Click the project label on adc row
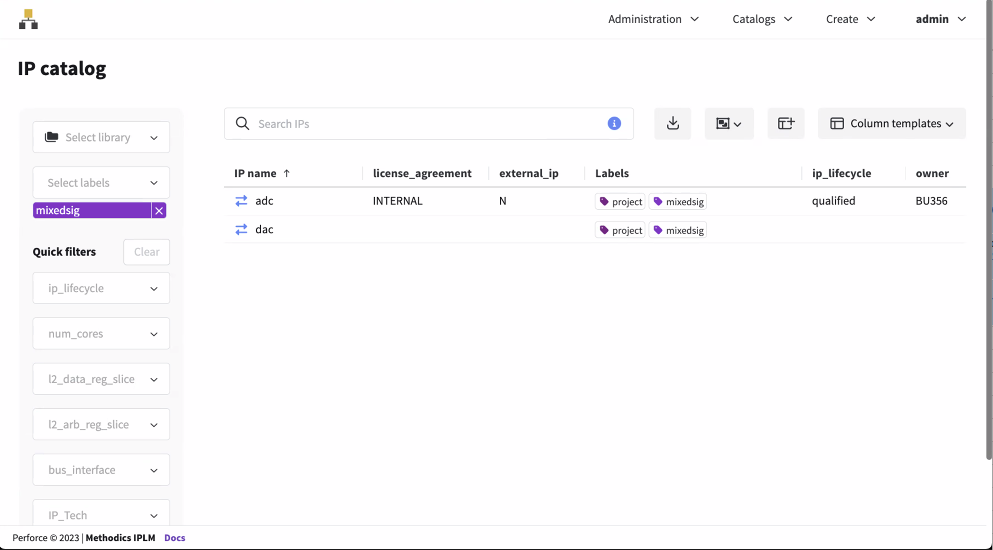This screenshot has height=550, width=993. click(x=620, y=202)
